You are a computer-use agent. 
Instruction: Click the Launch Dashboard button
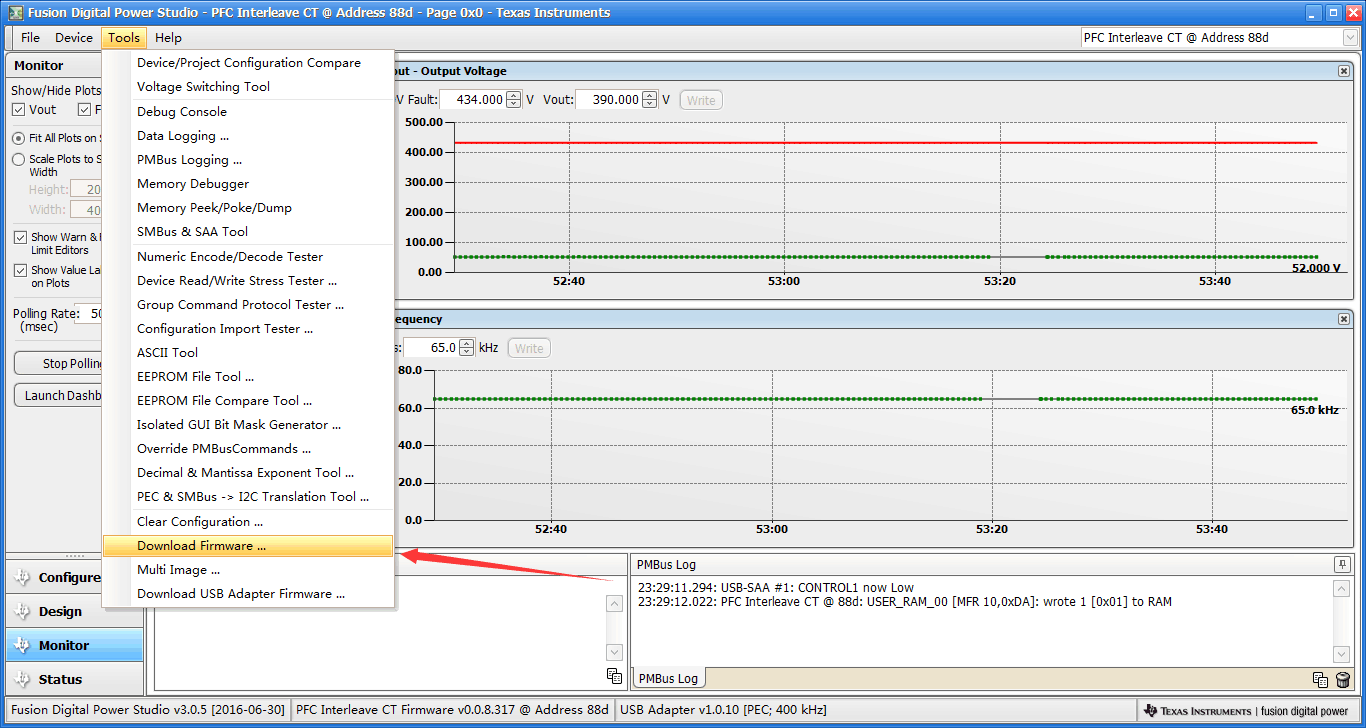tap(59, 396)
